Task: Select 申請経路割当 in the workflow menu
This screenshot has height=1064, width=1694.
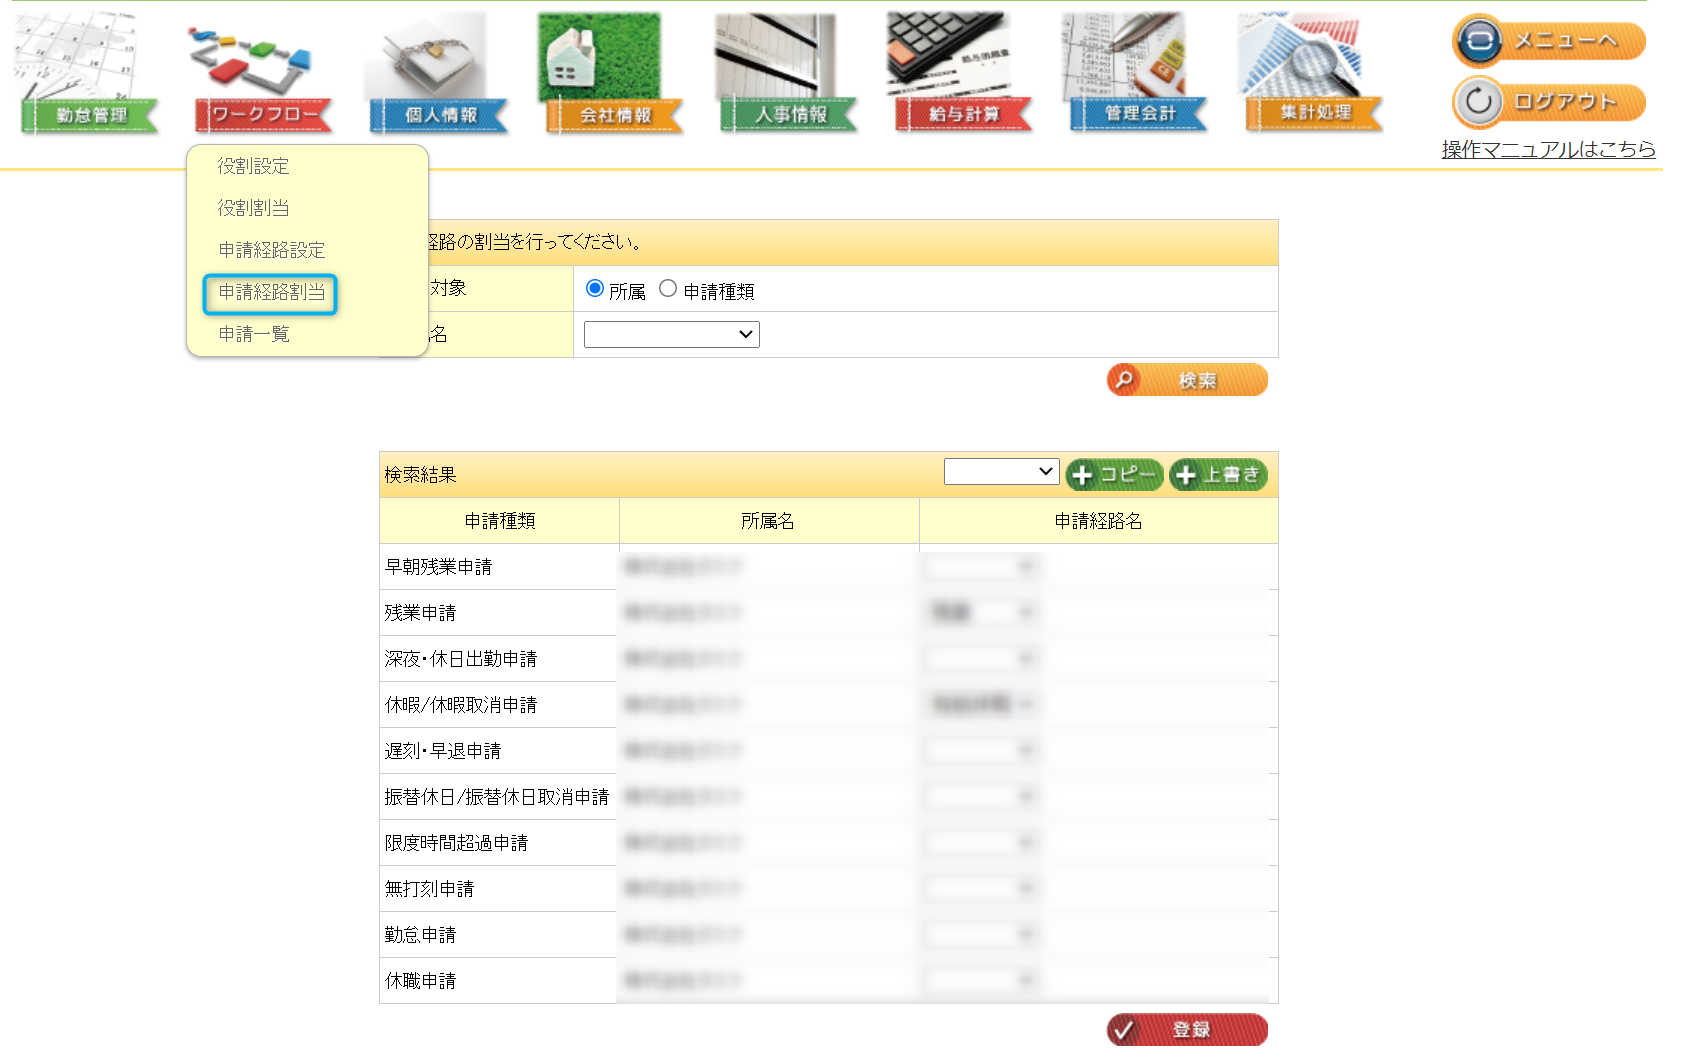Action: [x=271, y=293]
